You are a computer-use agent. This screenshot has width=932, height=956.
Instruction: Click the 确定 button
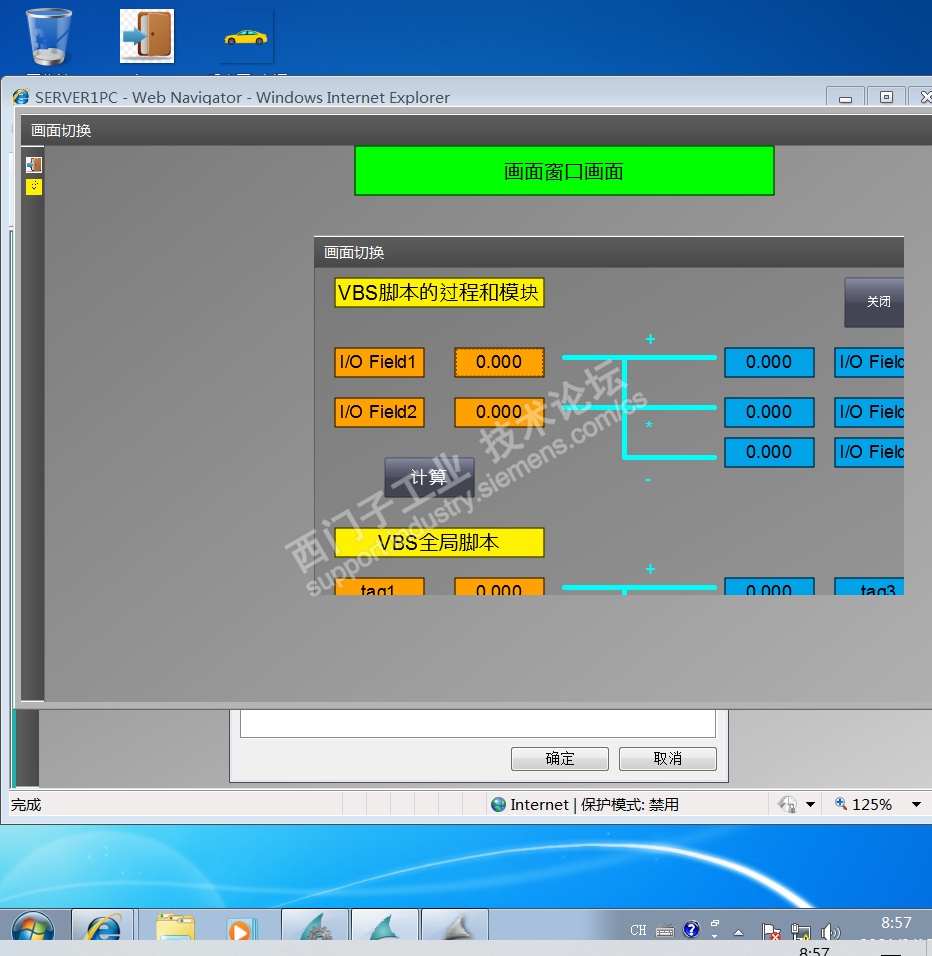(560, 759)
